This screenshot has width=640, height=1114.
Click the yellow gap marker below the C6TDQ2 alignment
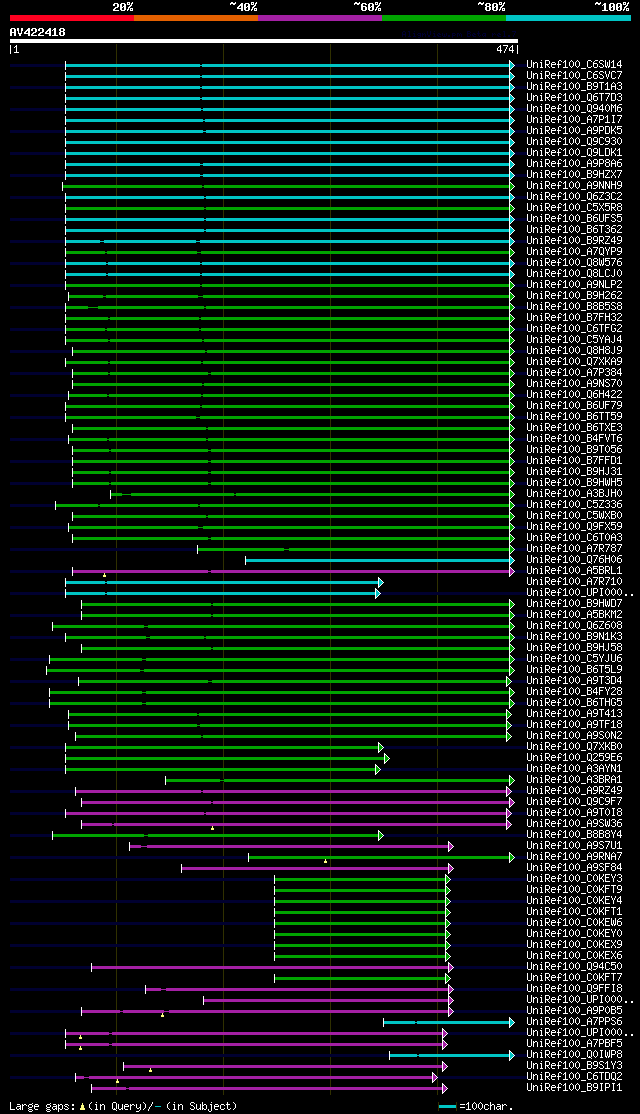[x=117, y=1081]
